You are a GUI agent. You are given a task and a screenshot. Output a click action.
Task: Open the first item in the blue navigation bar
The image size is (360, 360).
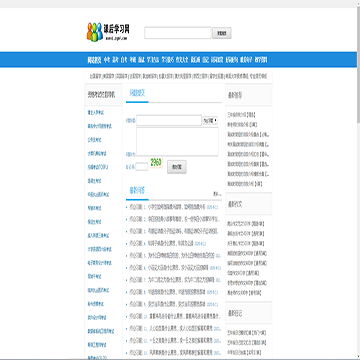[x=94, y=60]
